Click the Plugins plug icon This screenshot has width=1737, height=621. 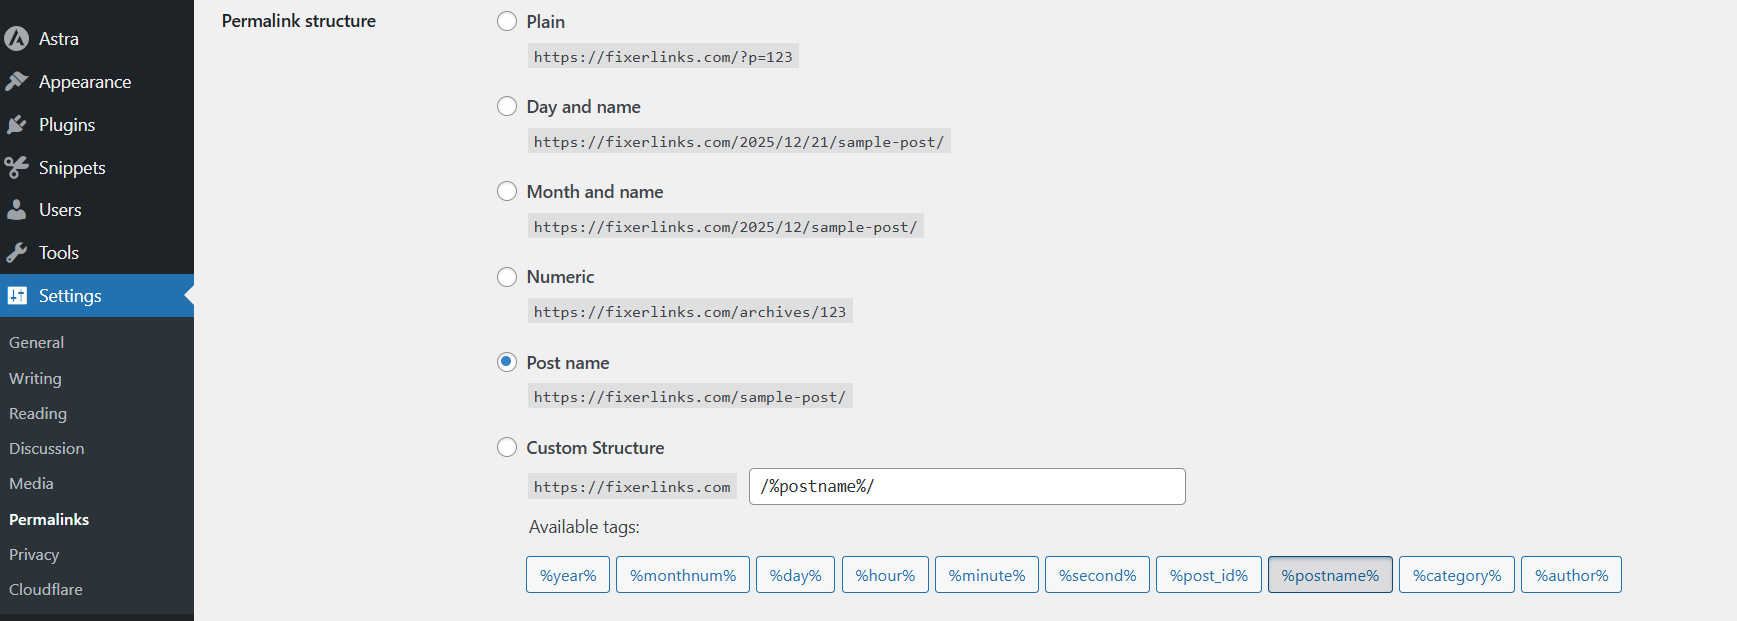pyautogui.click(x=16, y=125)
